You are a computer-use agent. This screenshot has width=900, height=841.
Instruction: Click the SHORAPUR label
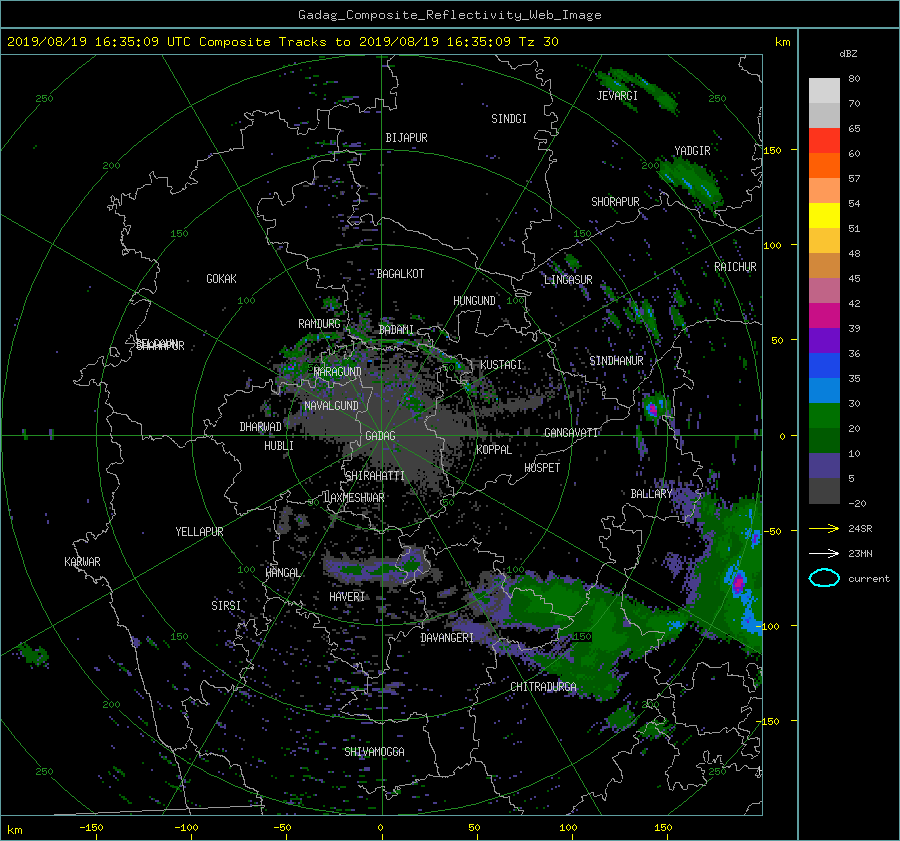tap(615, 202)
